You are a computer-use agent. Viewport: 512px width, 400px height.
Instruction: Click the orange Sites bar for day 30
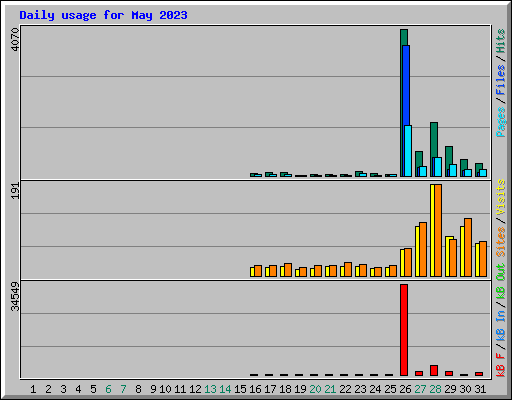point(468,247)
